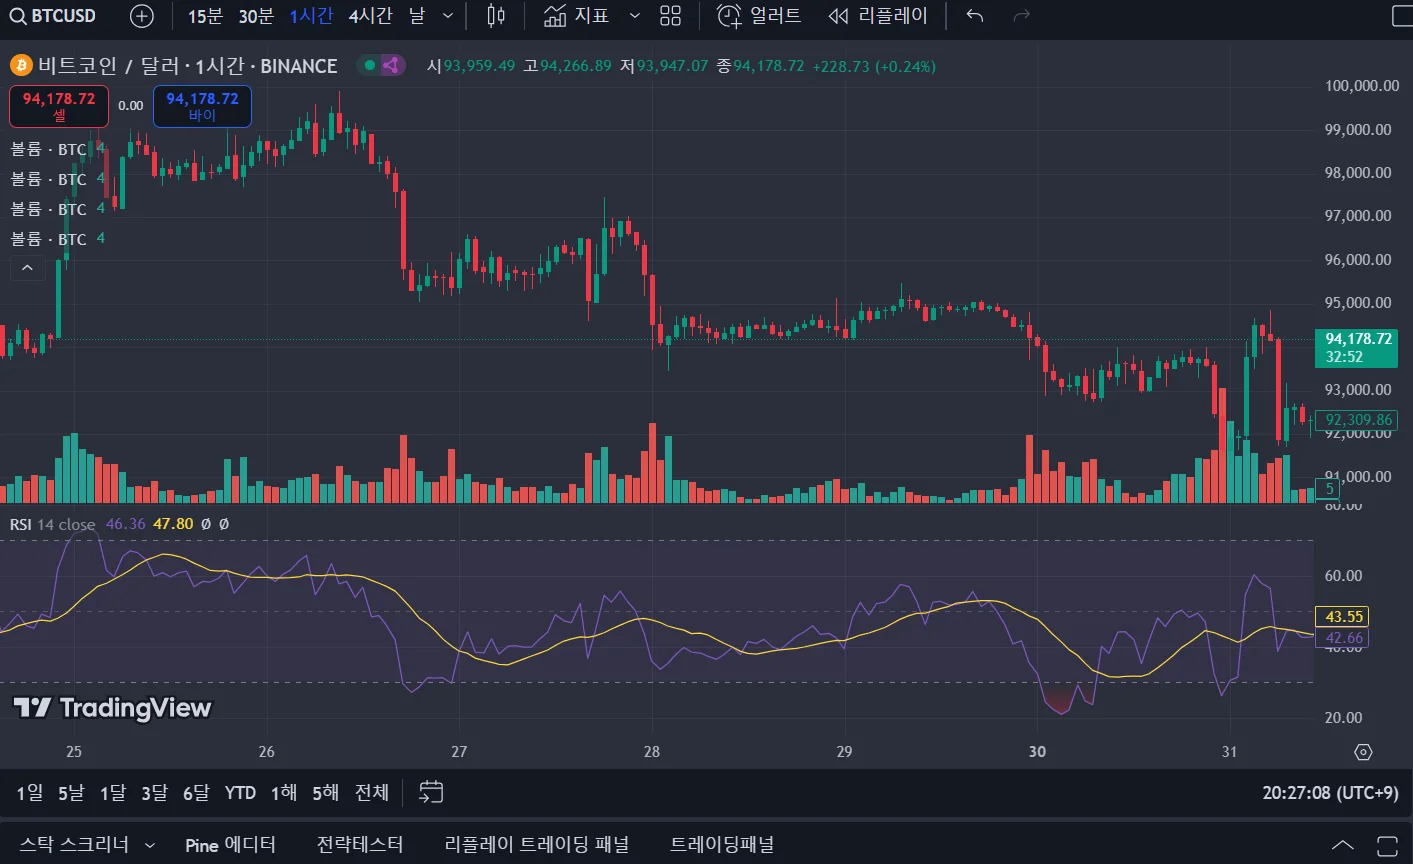Redo the last undone action

[x=1021, y=16]
